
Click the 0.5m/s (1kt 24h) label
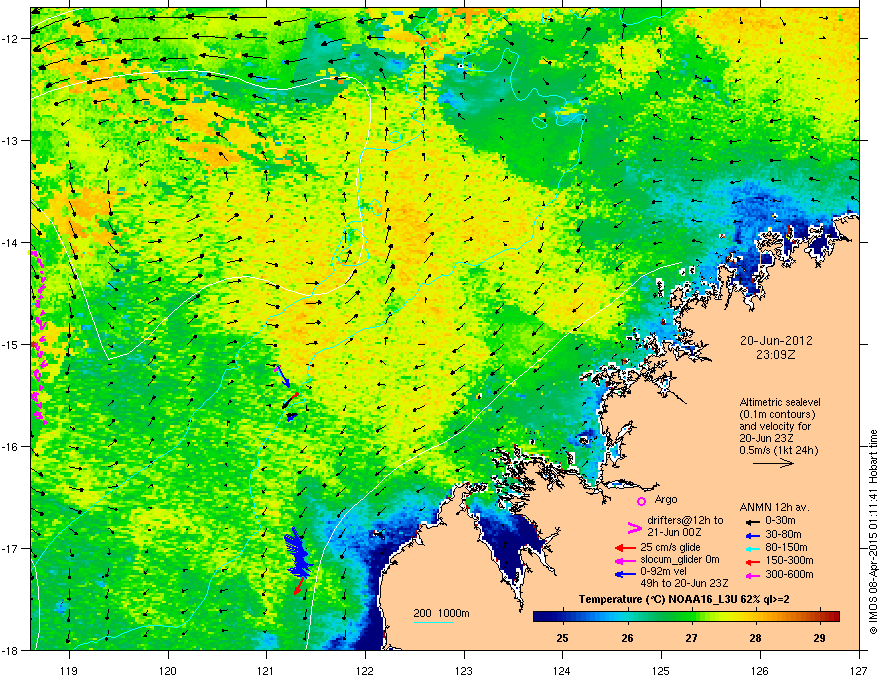coord(778,450)
